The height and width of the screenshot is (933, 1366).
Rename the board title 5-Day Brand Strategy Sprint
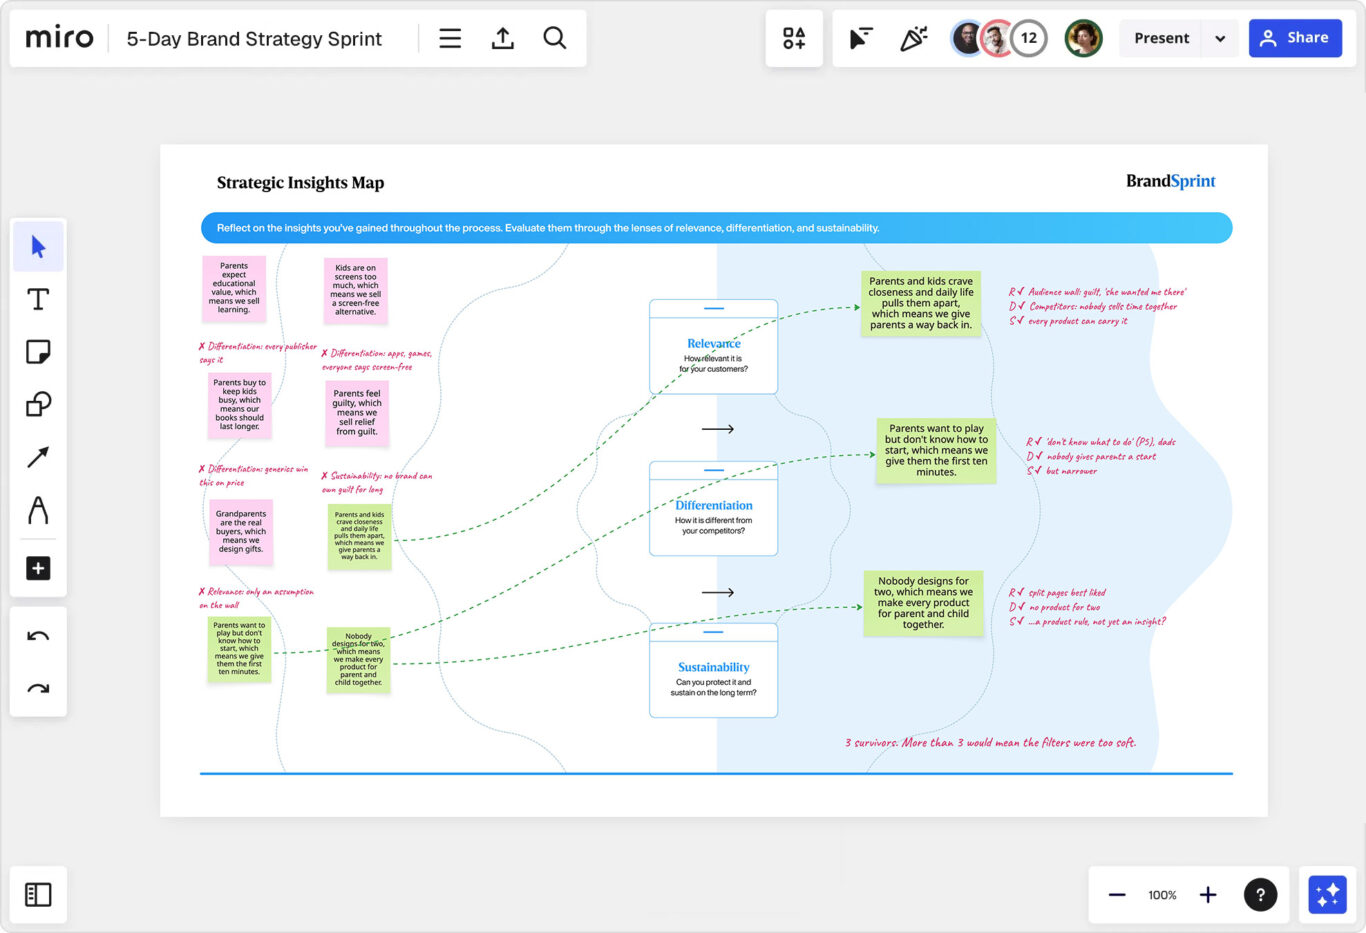[254, 39]
